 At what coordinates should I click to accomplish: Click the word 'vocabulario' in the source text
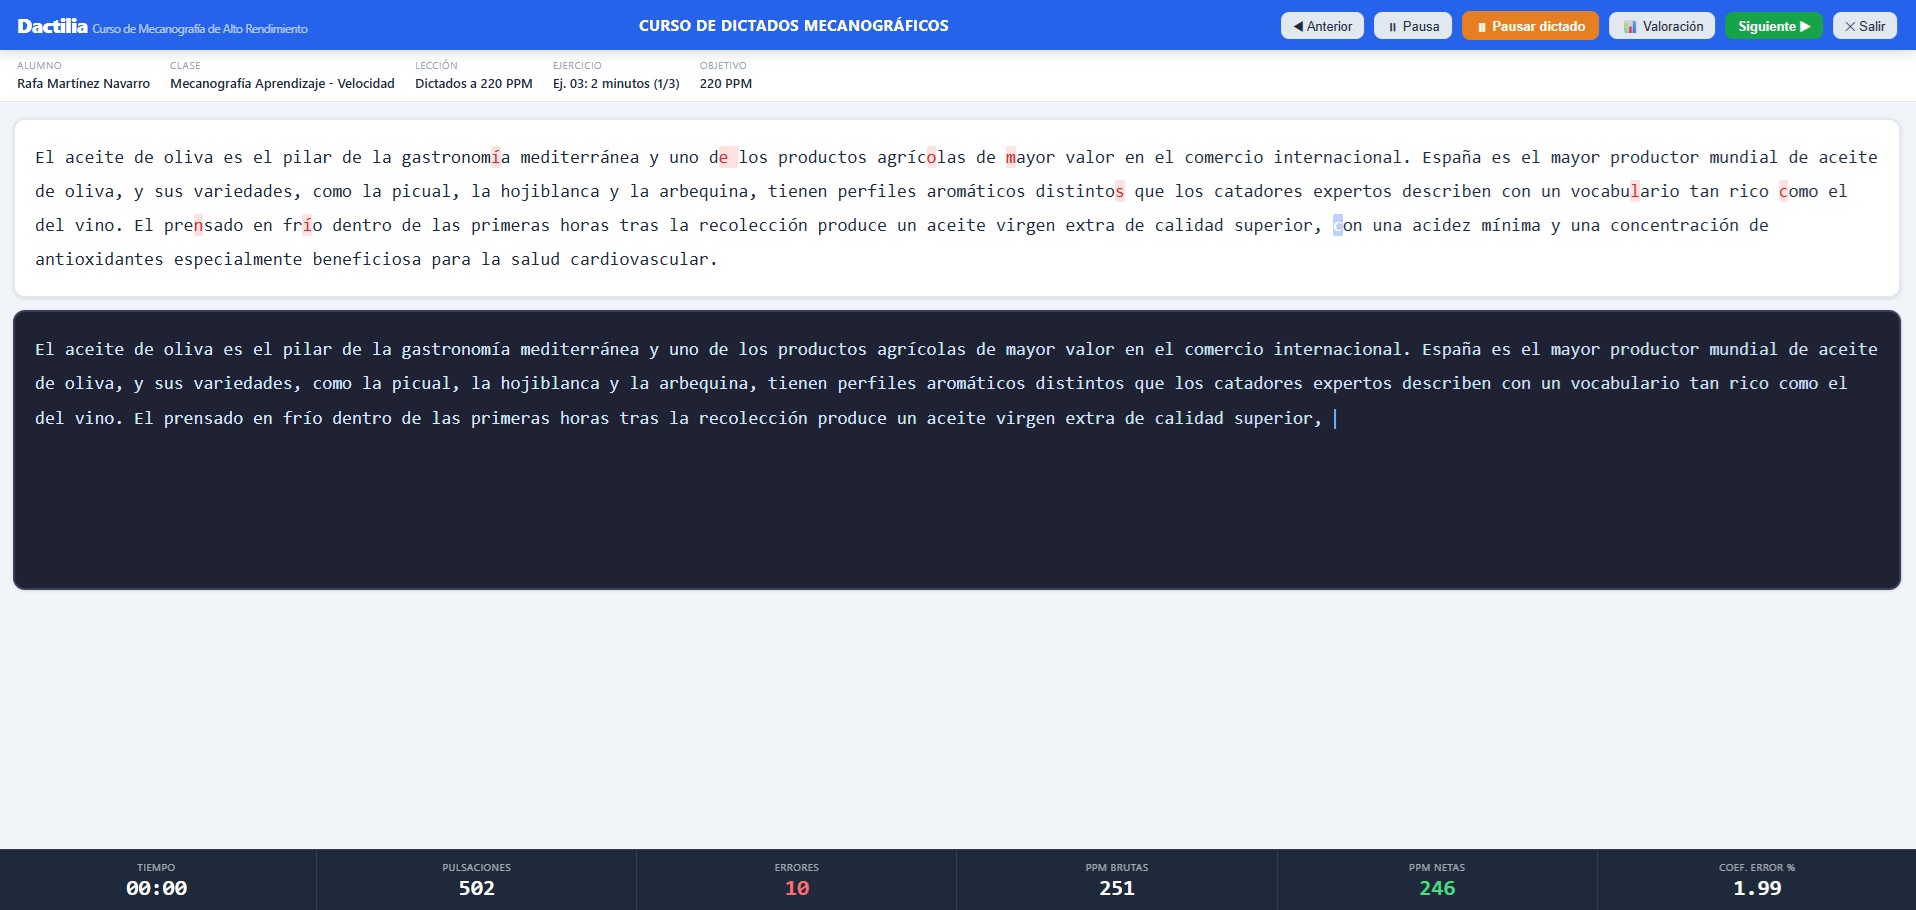[1625, 191]
